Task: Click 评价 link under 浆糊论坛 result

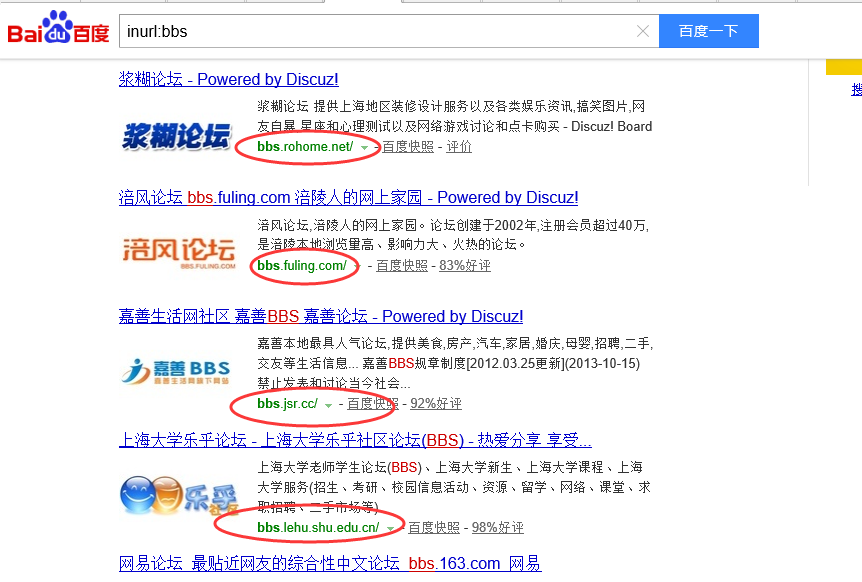Action: [459, 147]
